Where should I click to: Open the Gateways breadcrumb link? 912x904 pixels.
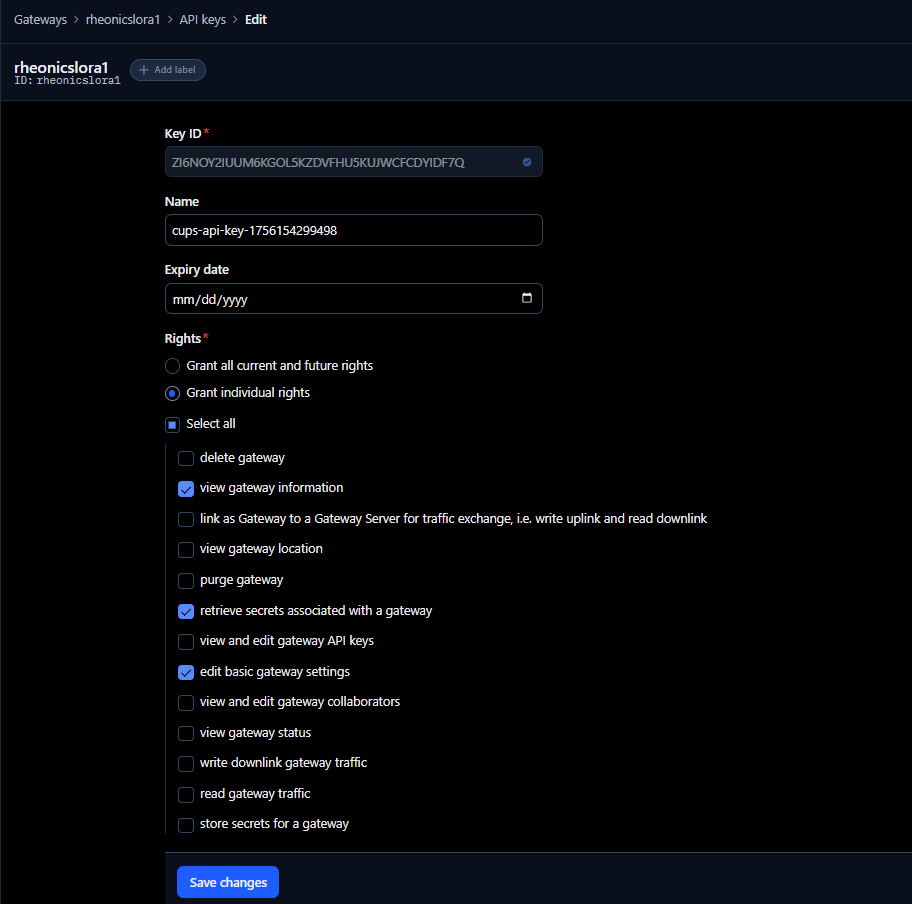coord(40,20)
